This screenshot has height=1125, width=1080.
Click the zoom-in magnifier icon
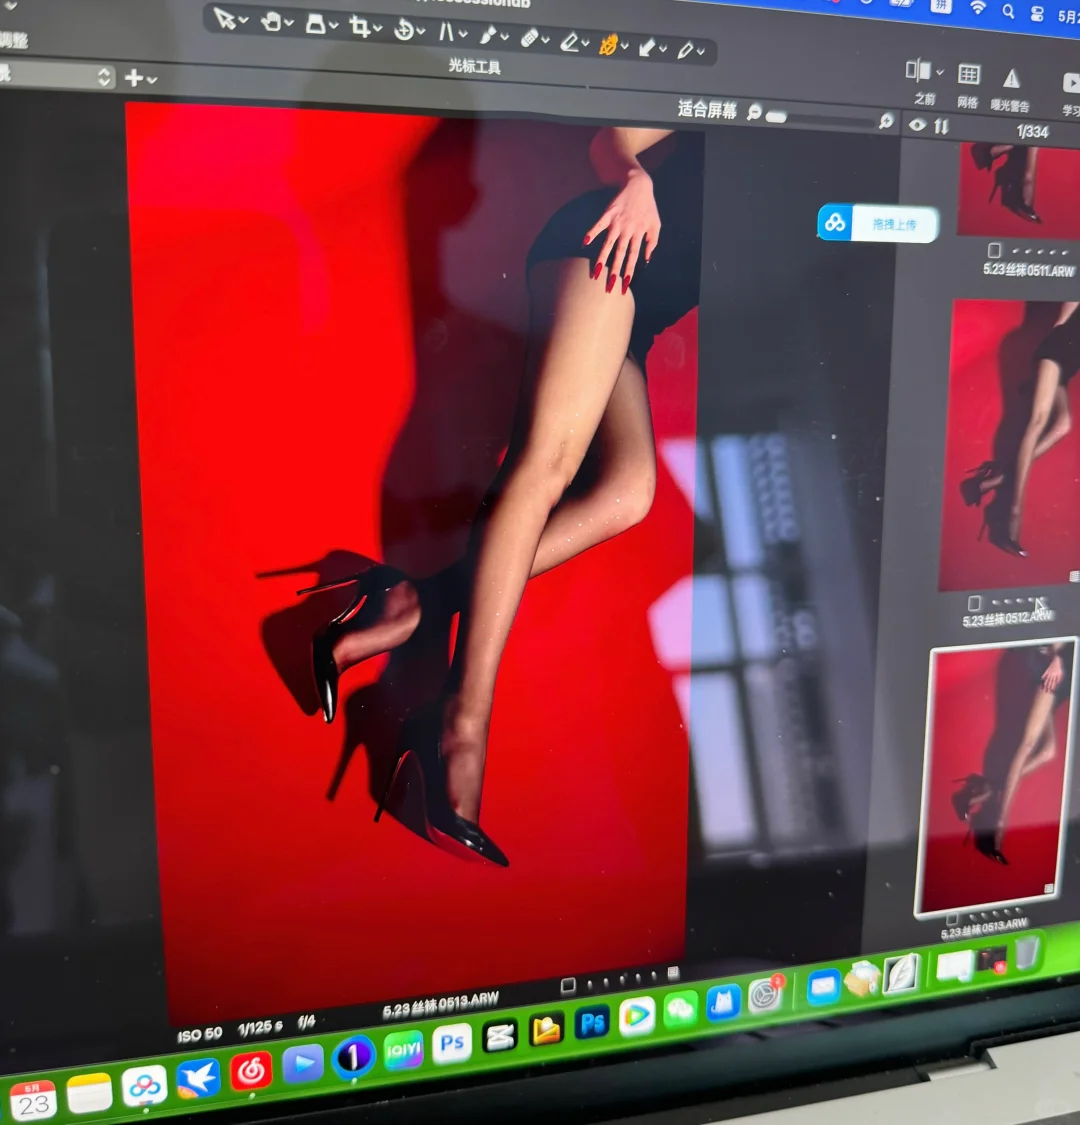pos(886,121)
